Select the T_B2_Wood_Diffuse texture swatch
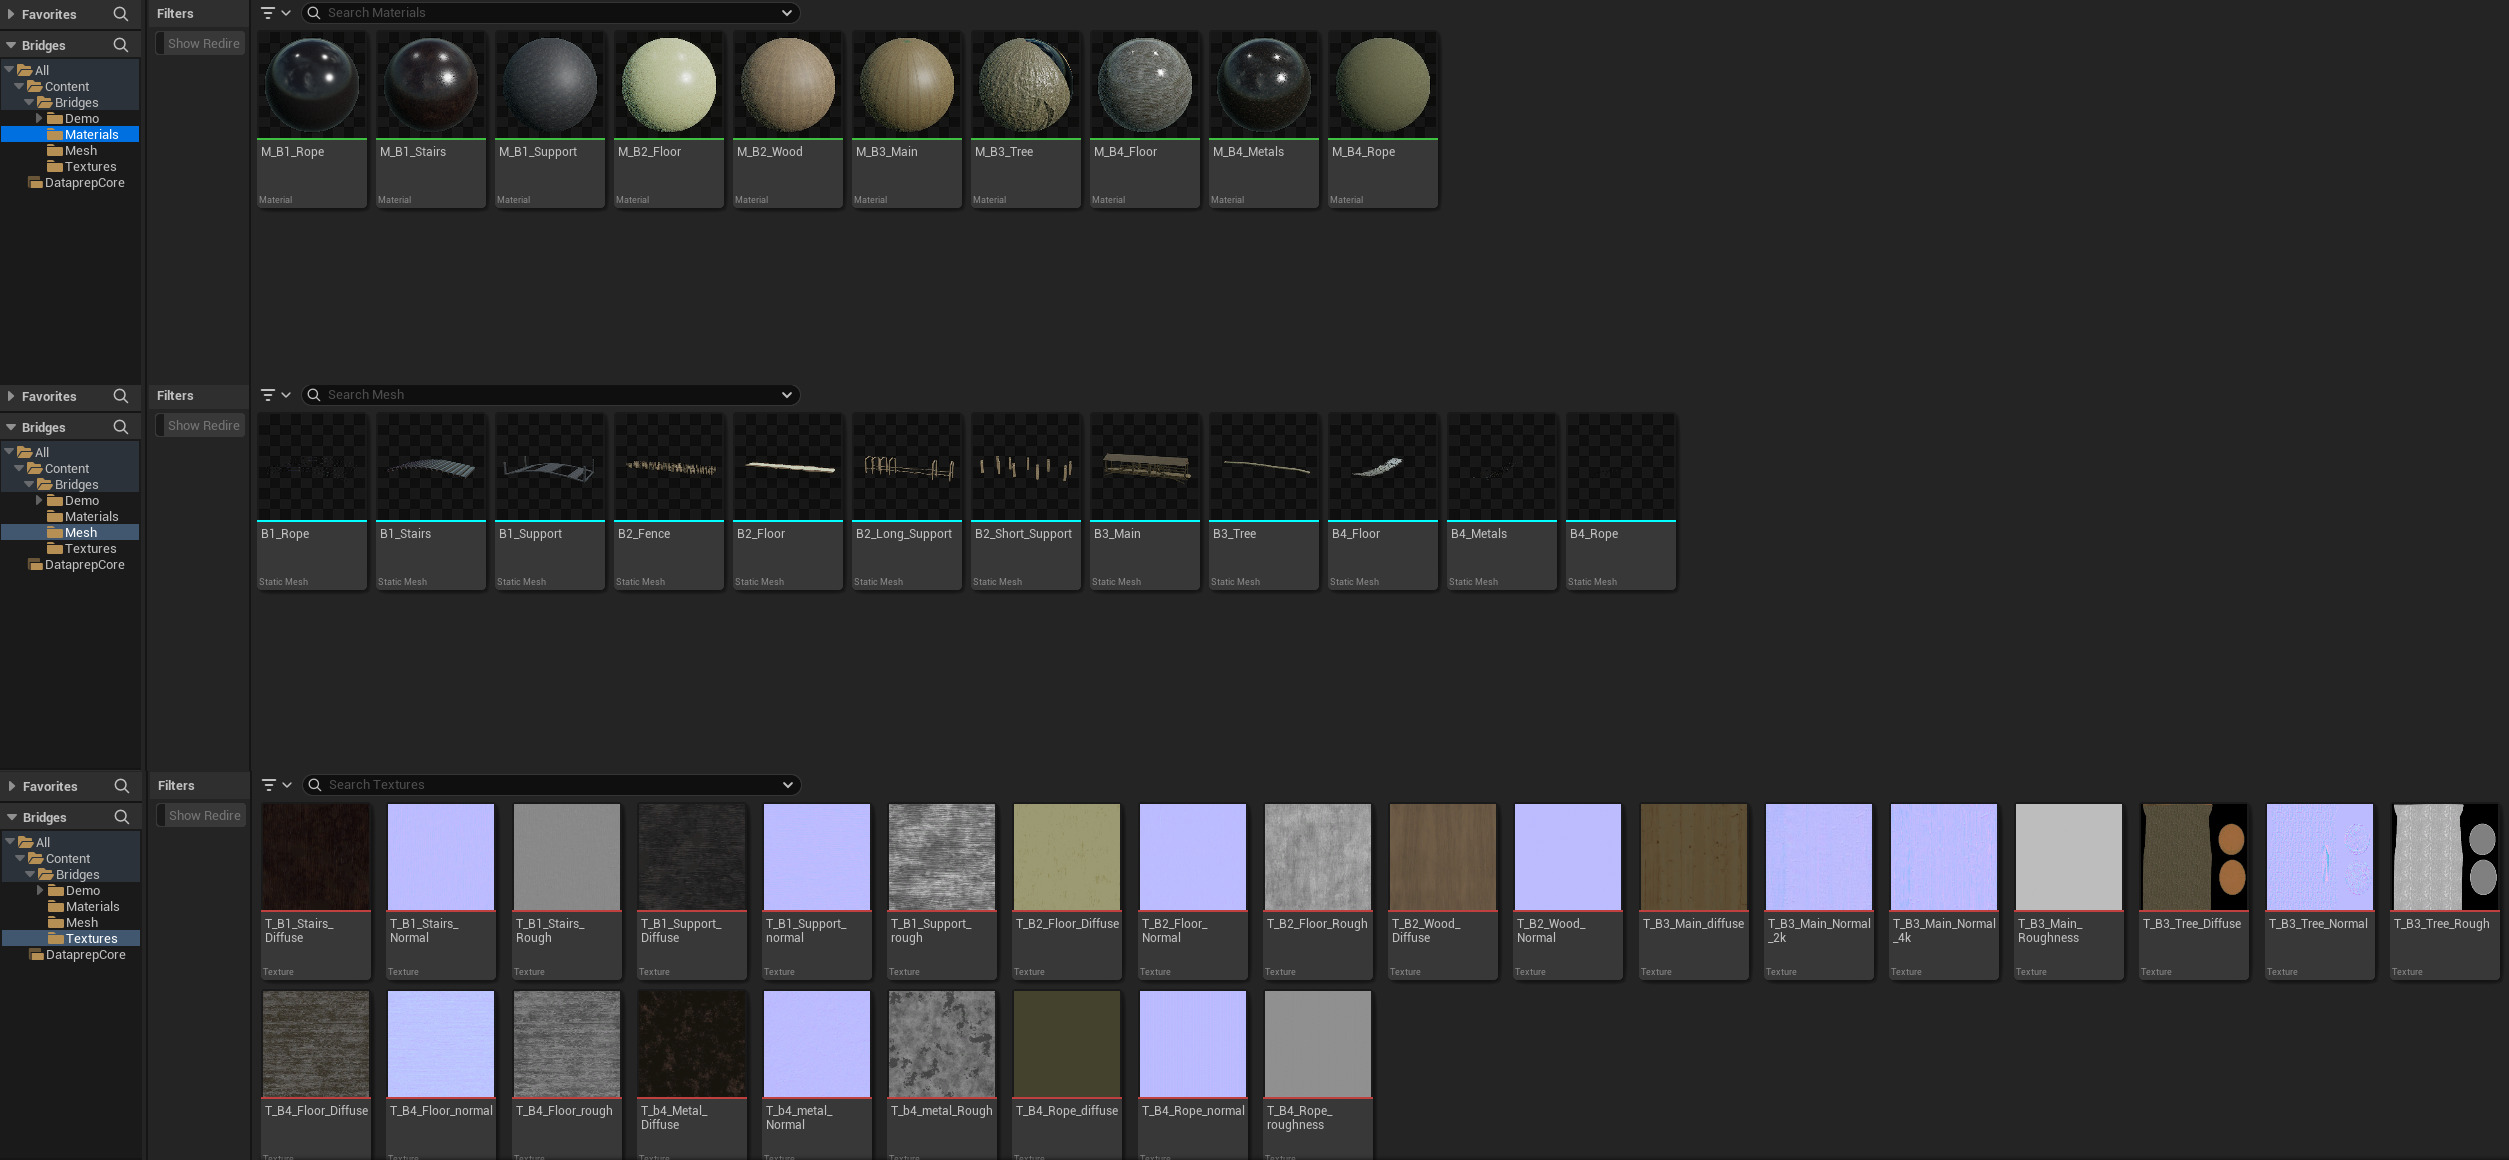 tap(1443, 858)
